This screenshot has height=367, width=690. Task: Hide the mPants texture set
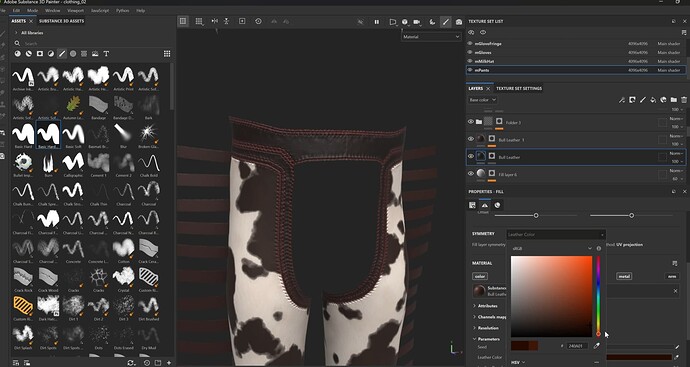click(x=470, y=70)
